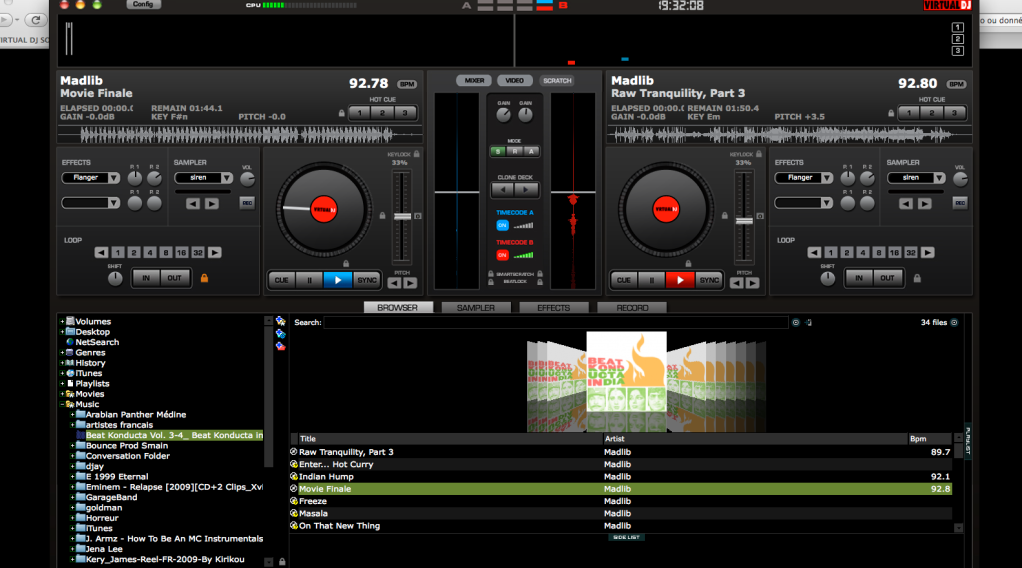The width and height of the screenshot is (1022, 568).
Task: Click right deck sampler REC icon
Action: coord(960,203)
